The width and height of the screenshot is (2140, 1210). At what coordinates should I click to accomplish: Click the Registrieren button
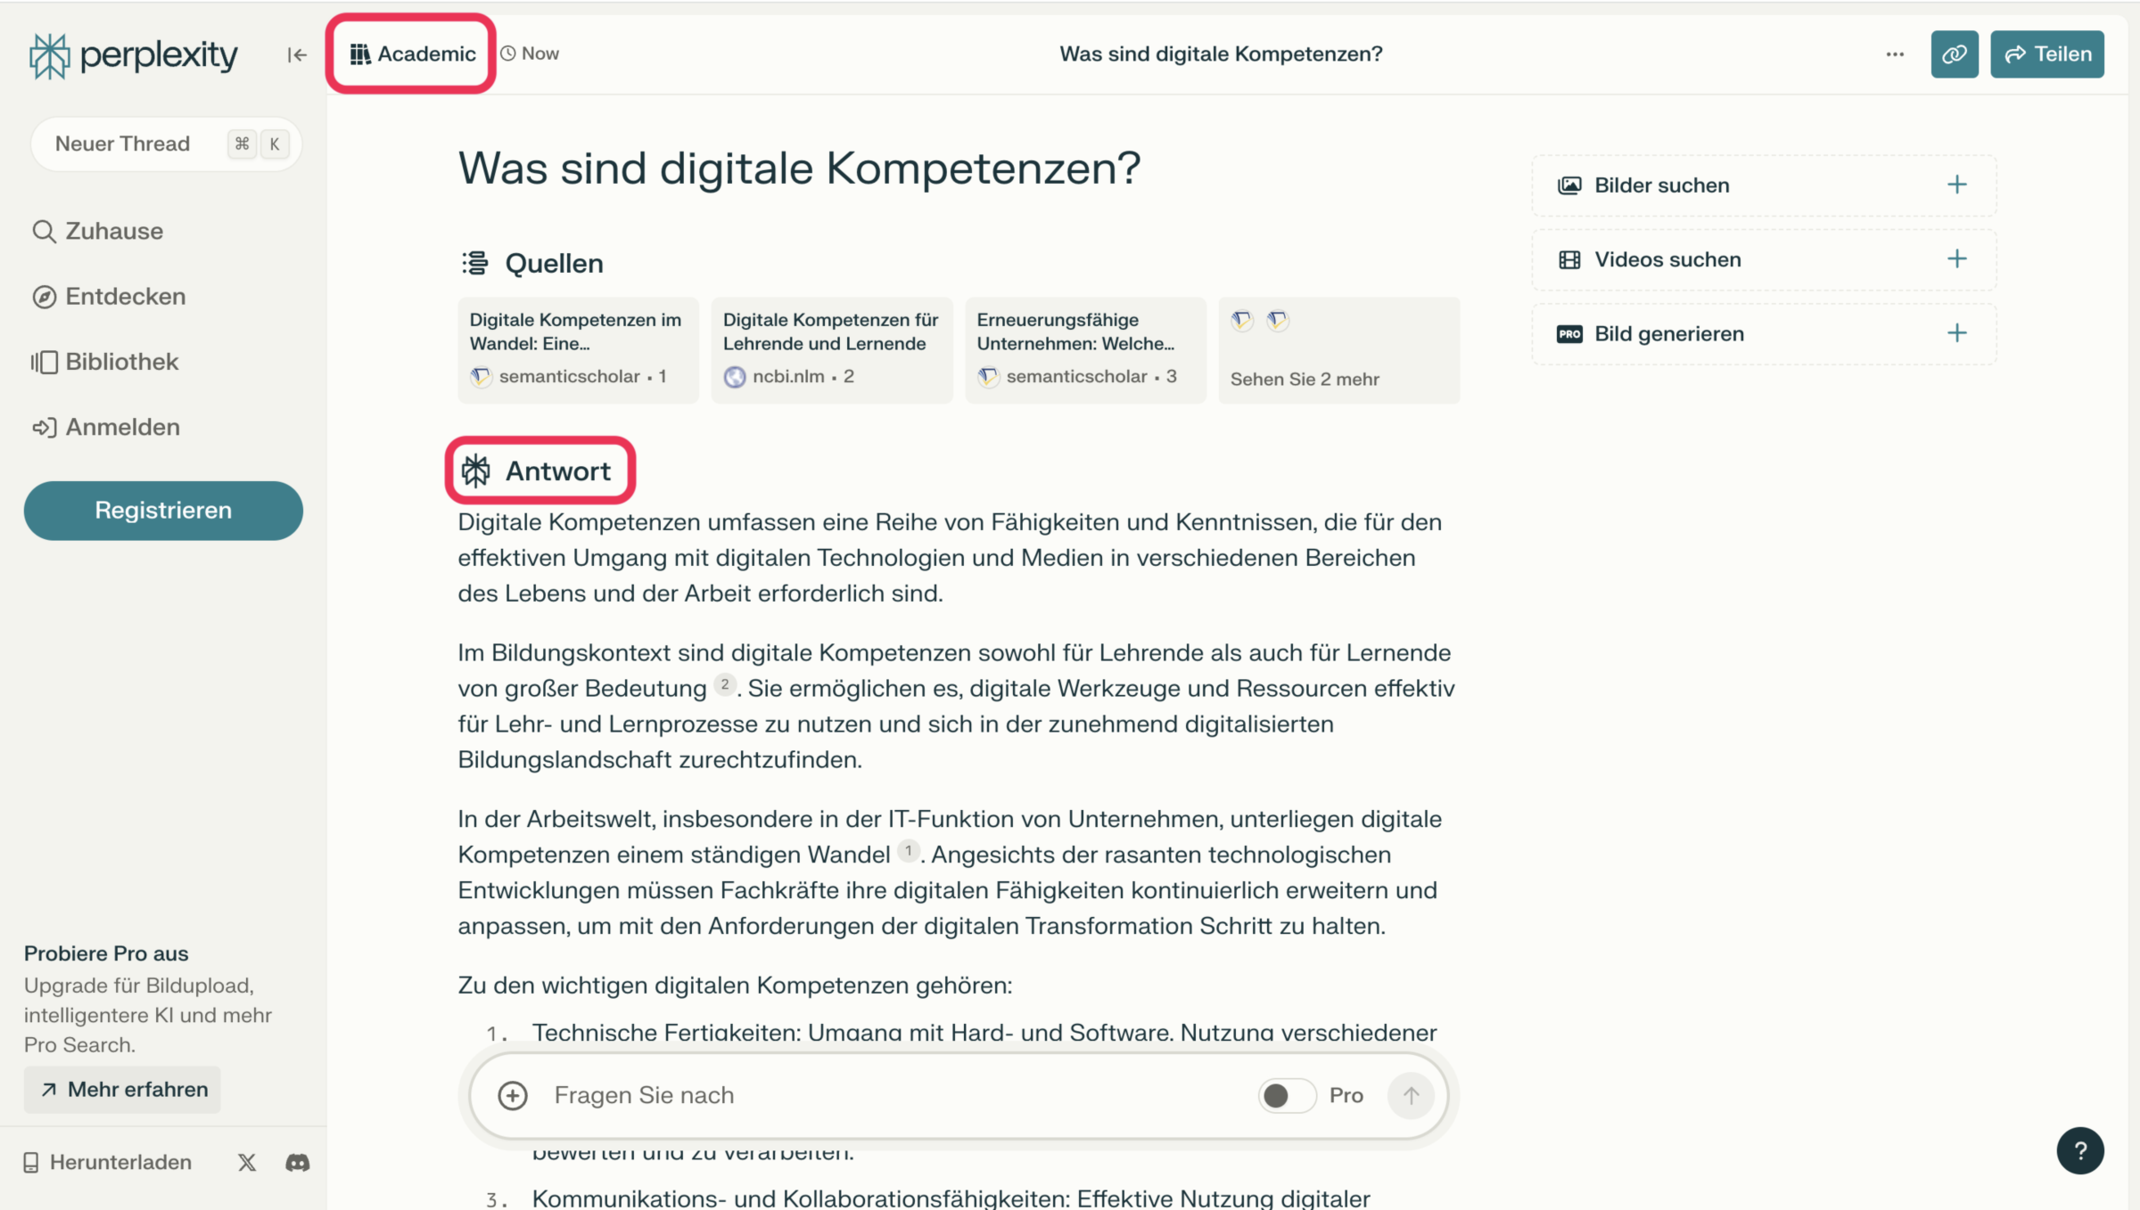point(163,511)
